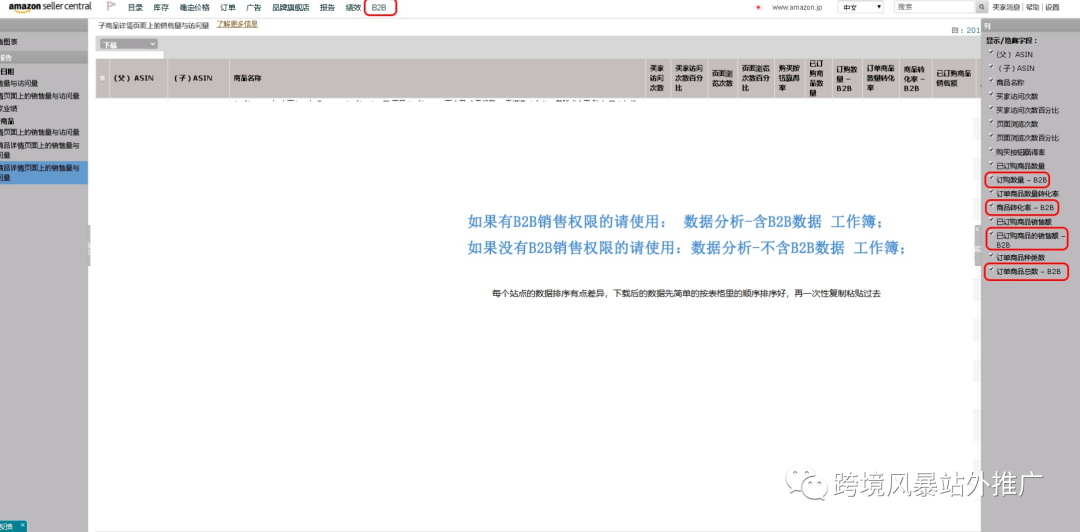The image size is (1080, 532).
Task: Open the 订单 menu
Action: 227,8
